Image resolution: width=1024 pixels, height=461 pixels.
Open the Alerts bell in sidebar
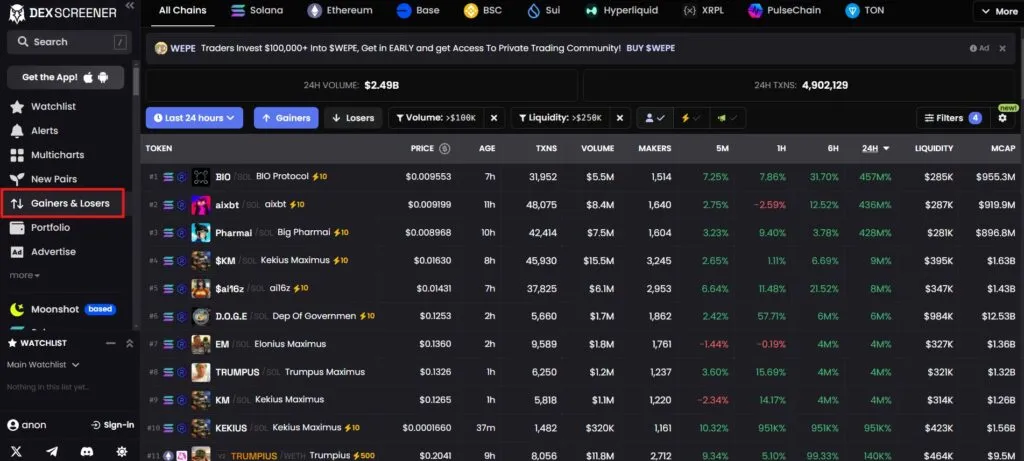pyautogui.click(x=44, y=130)
